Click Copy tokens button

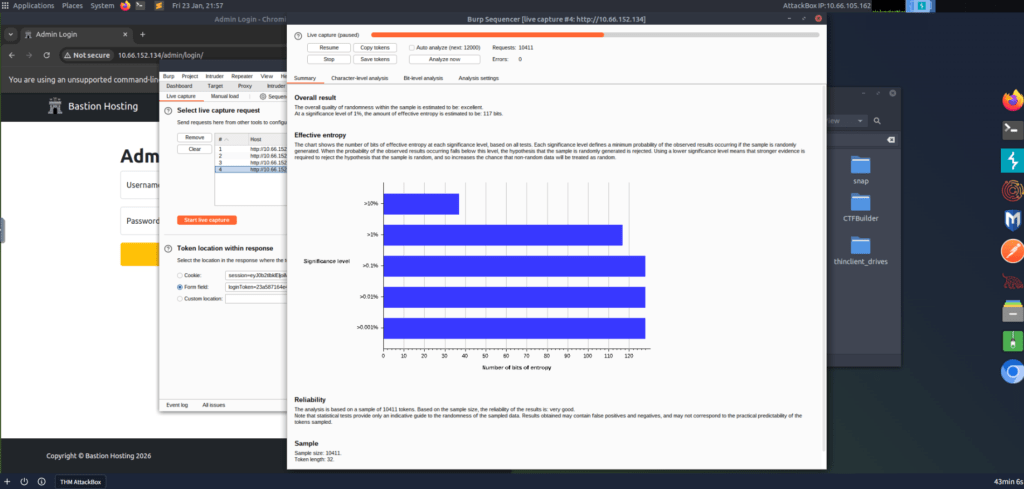(375, 48)
